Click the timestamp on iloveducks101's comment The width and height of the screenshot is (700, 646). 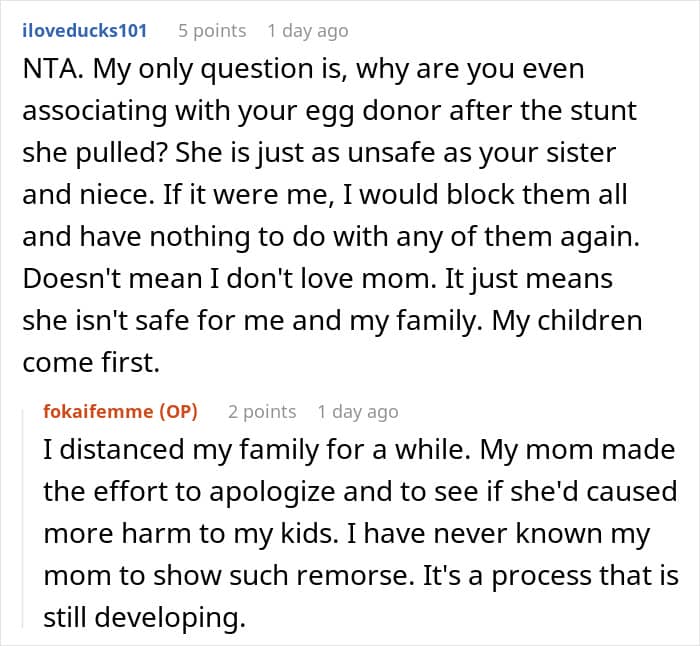[308, 31]
